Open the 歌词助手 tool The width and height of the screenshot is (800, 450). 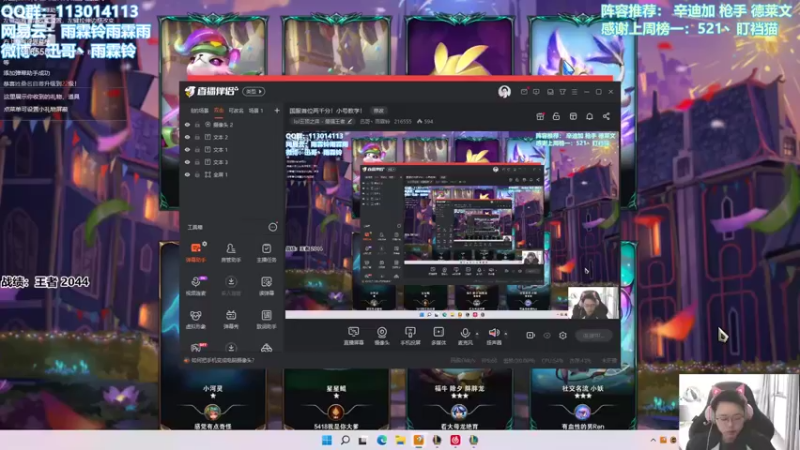click(266, 319)
